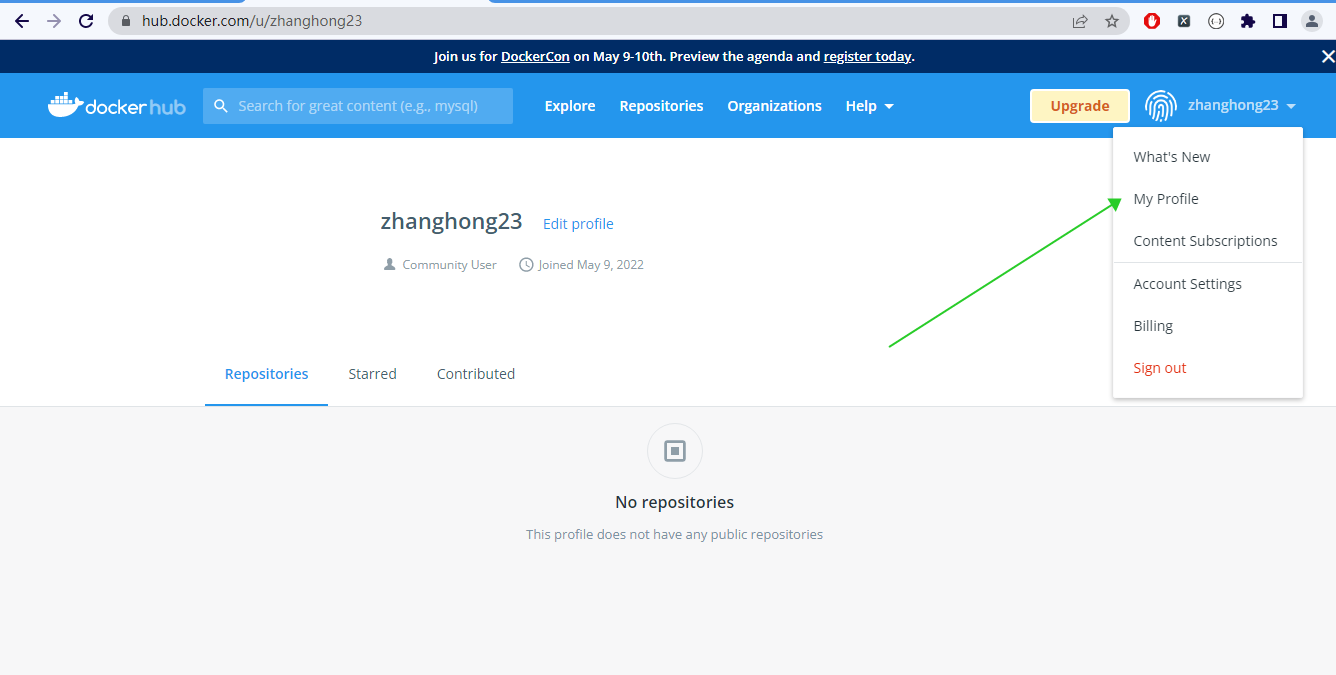The height and width of the screenshot is (675, 1336).
Task: Switch to the Starred tab
Action: click(x=372, y=374)
